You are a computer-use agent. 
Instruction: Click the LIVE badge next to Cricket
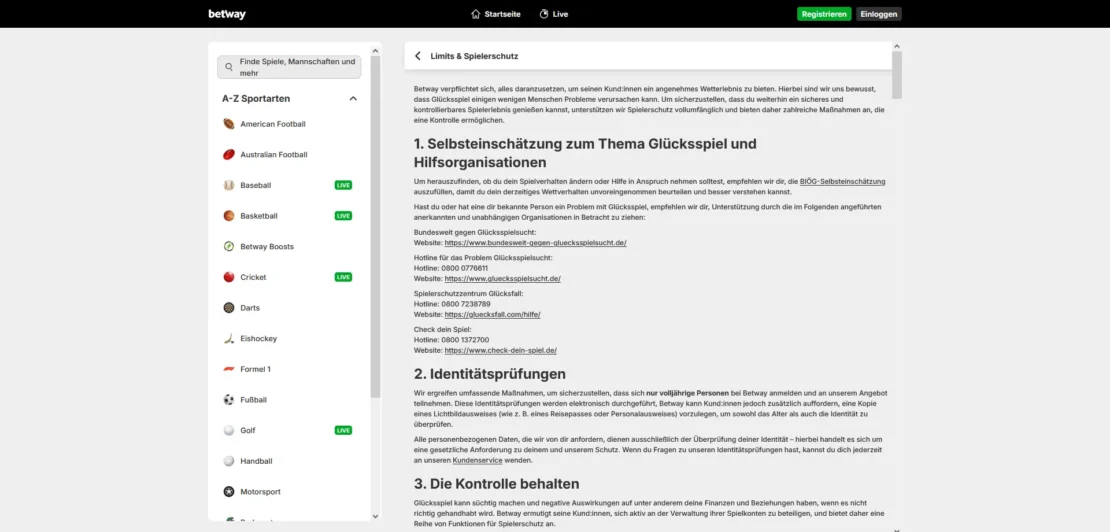[343, 277]
